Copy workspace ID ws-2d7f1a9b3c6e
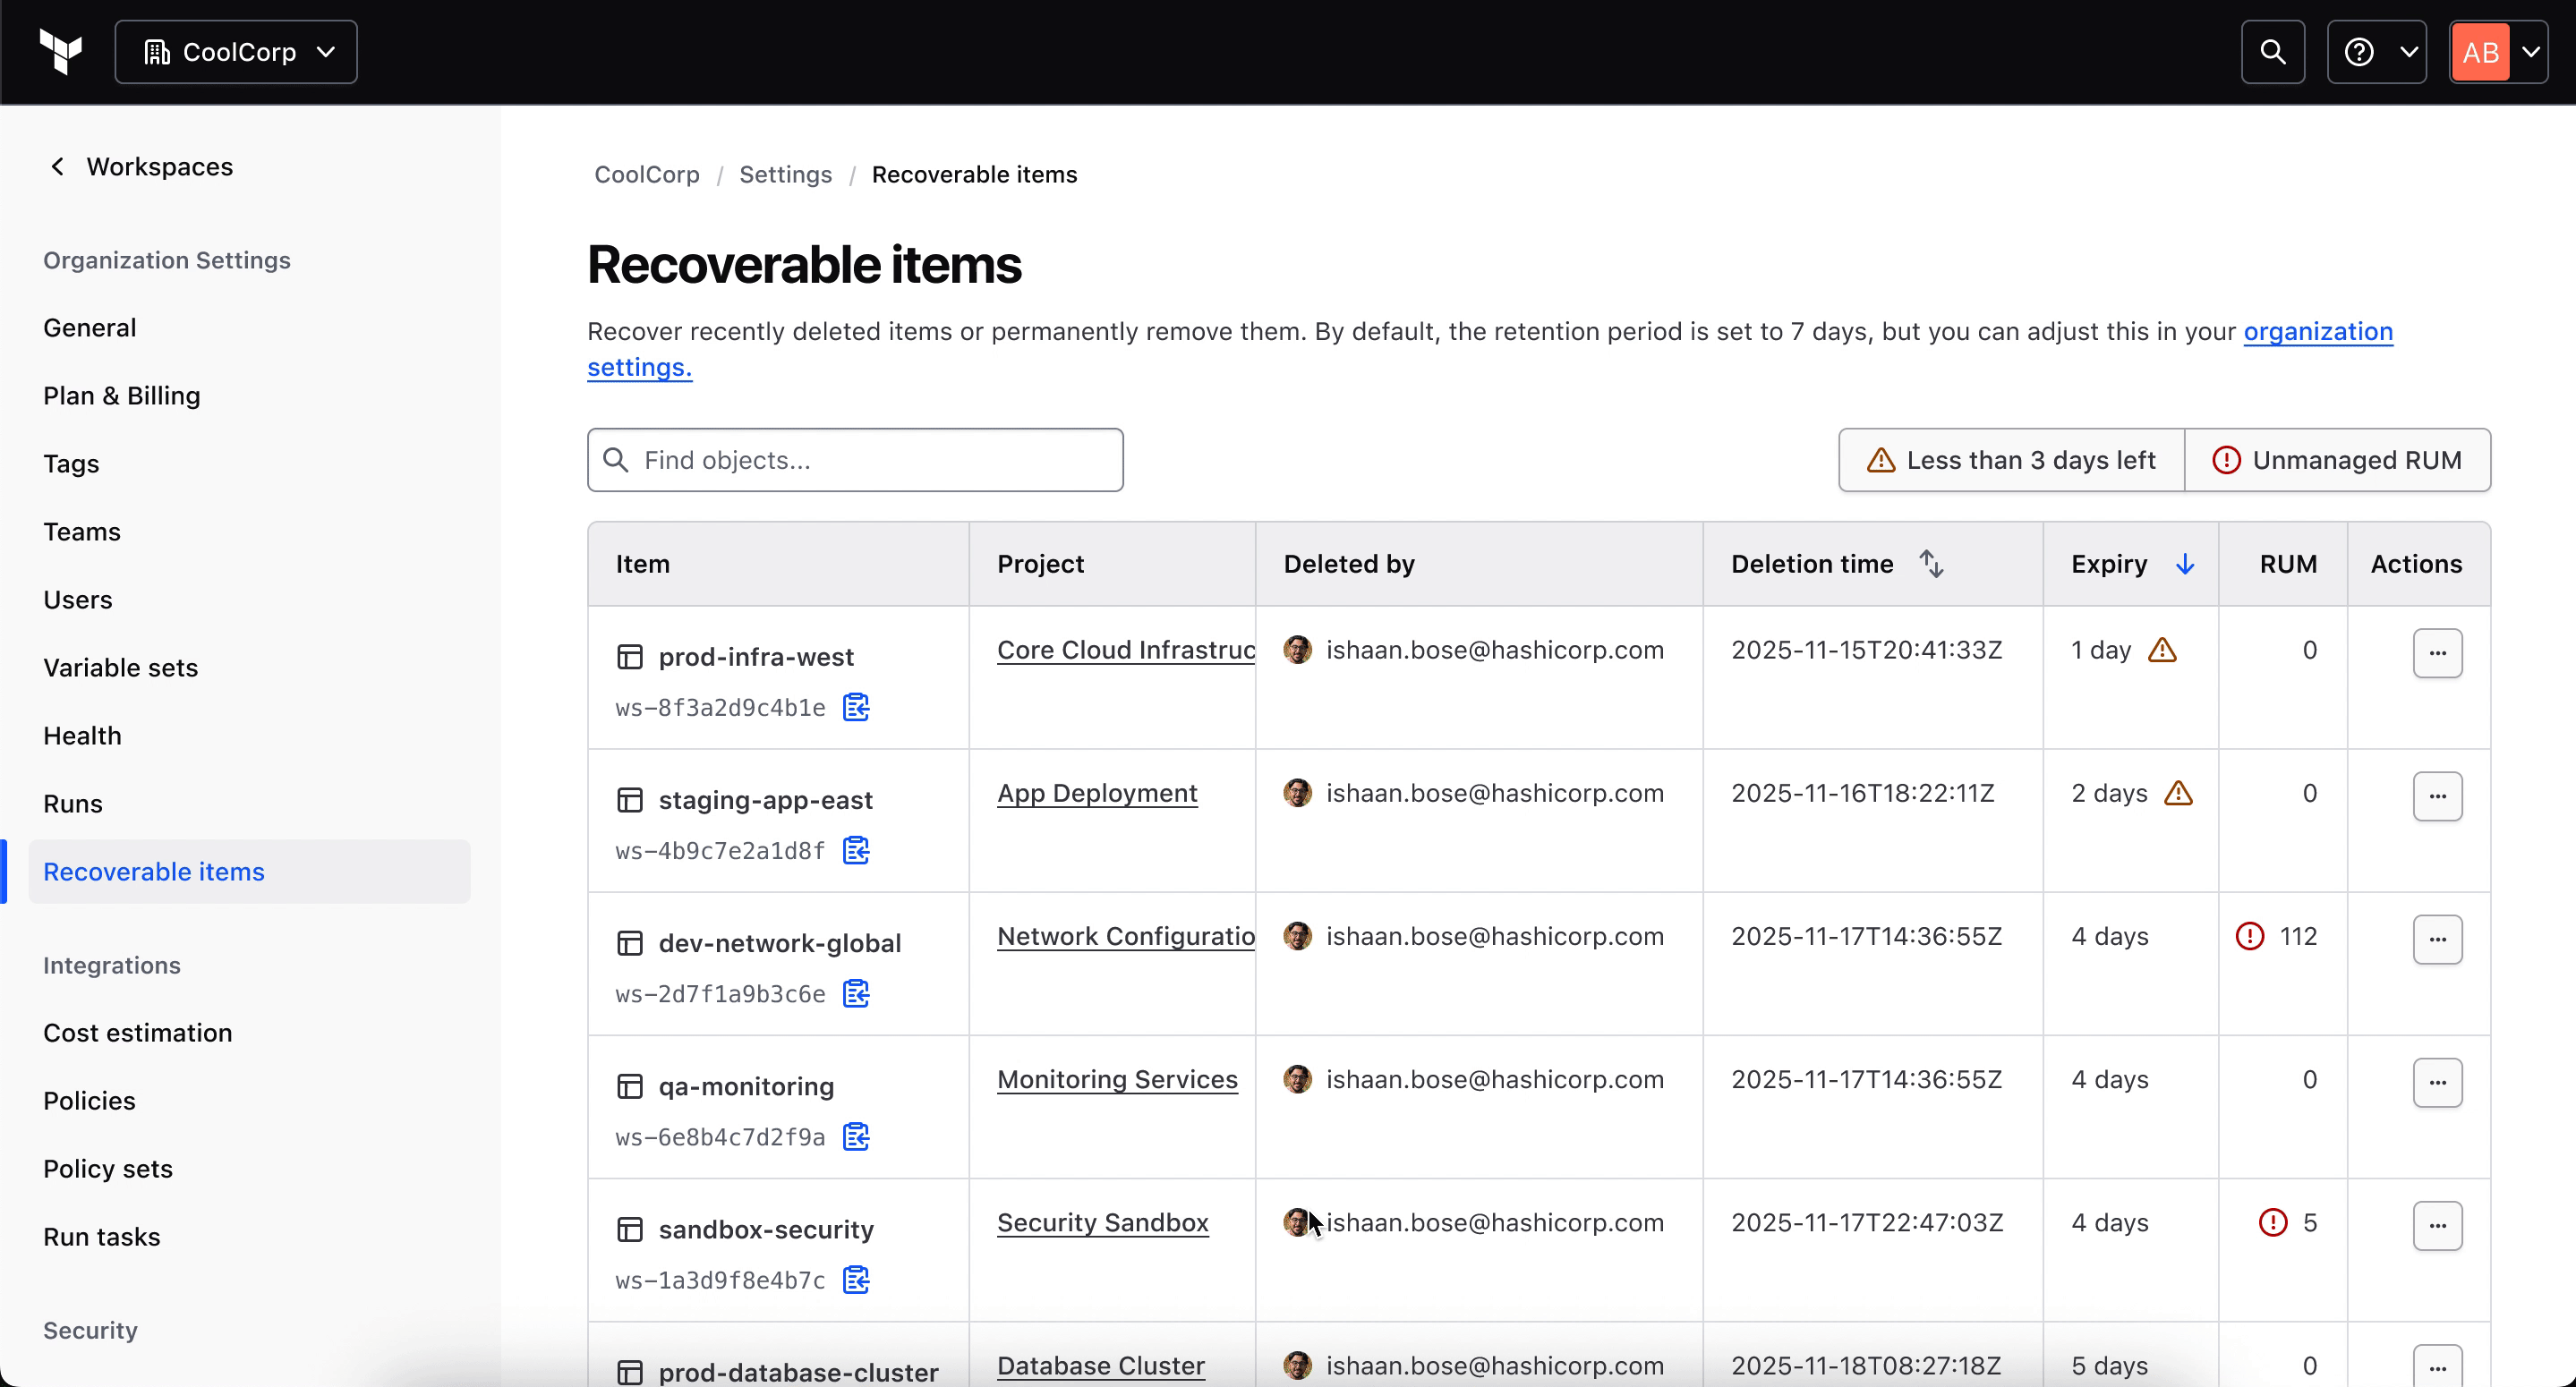 [856, 993]
